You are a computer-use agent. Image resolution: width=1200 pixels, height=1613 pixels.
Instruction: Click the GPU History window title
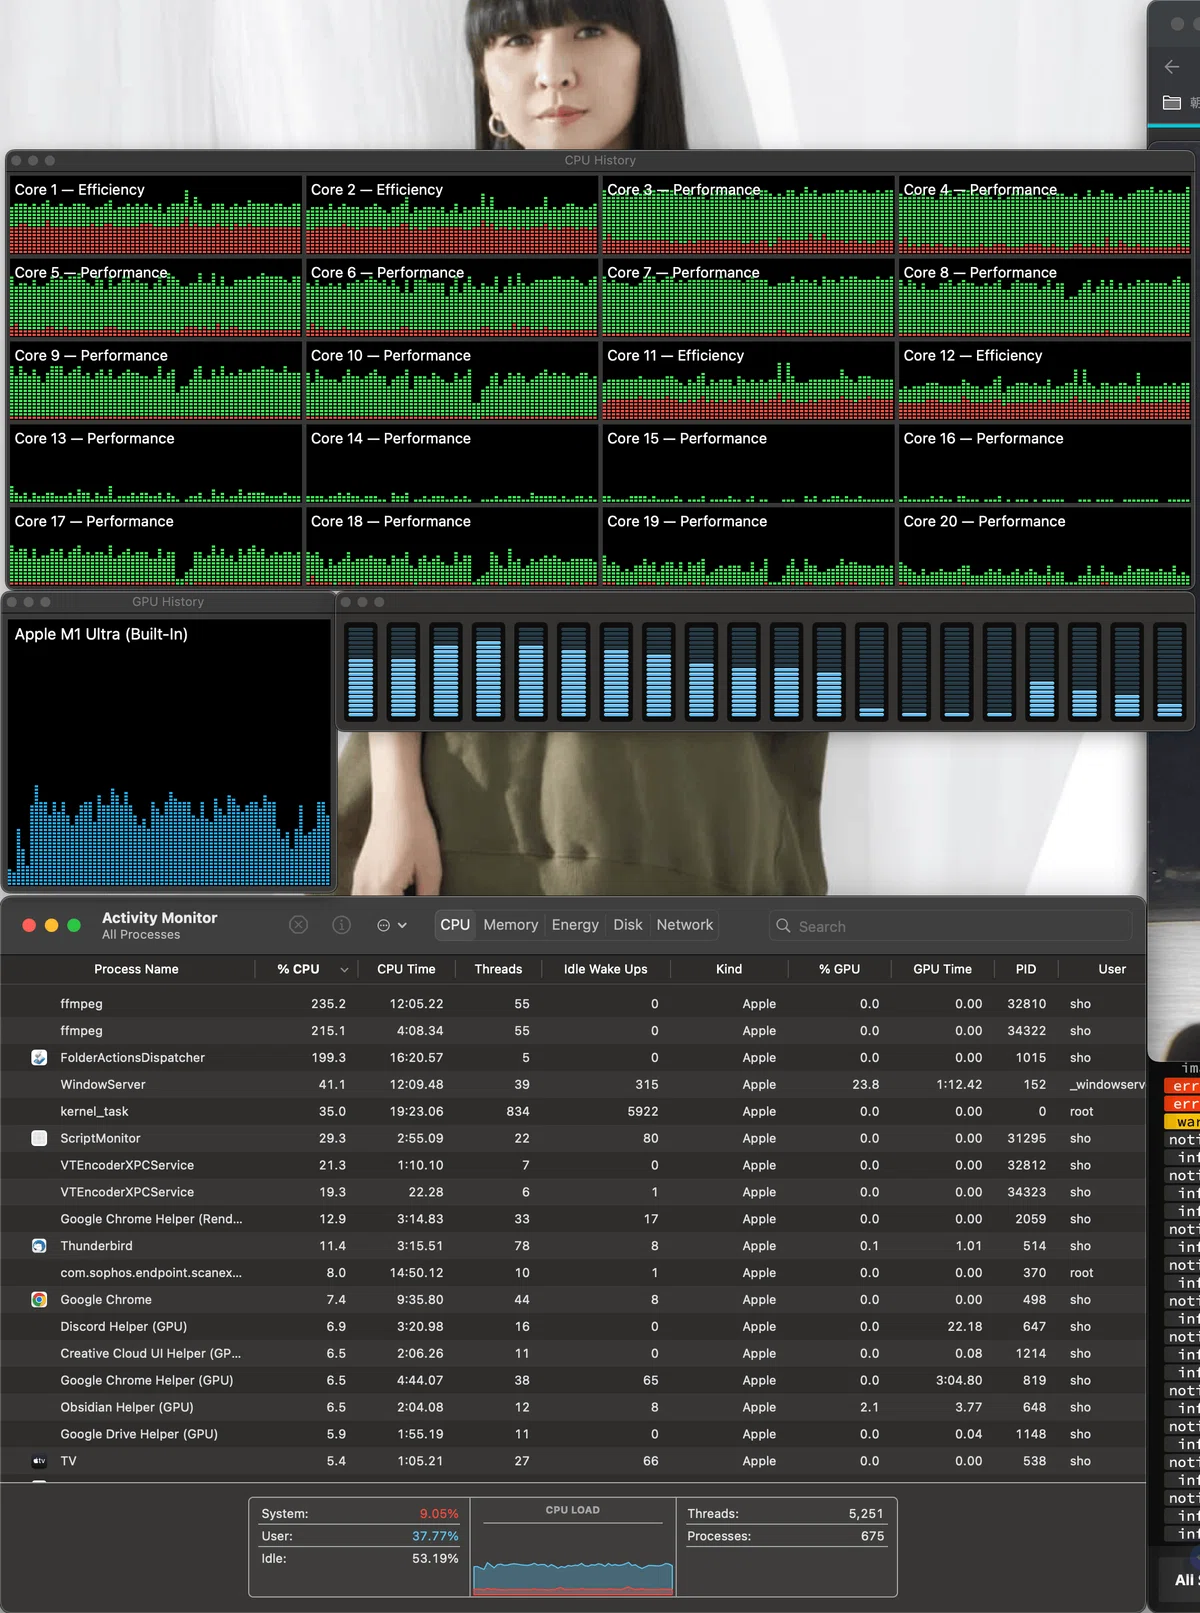click(168, 601)
